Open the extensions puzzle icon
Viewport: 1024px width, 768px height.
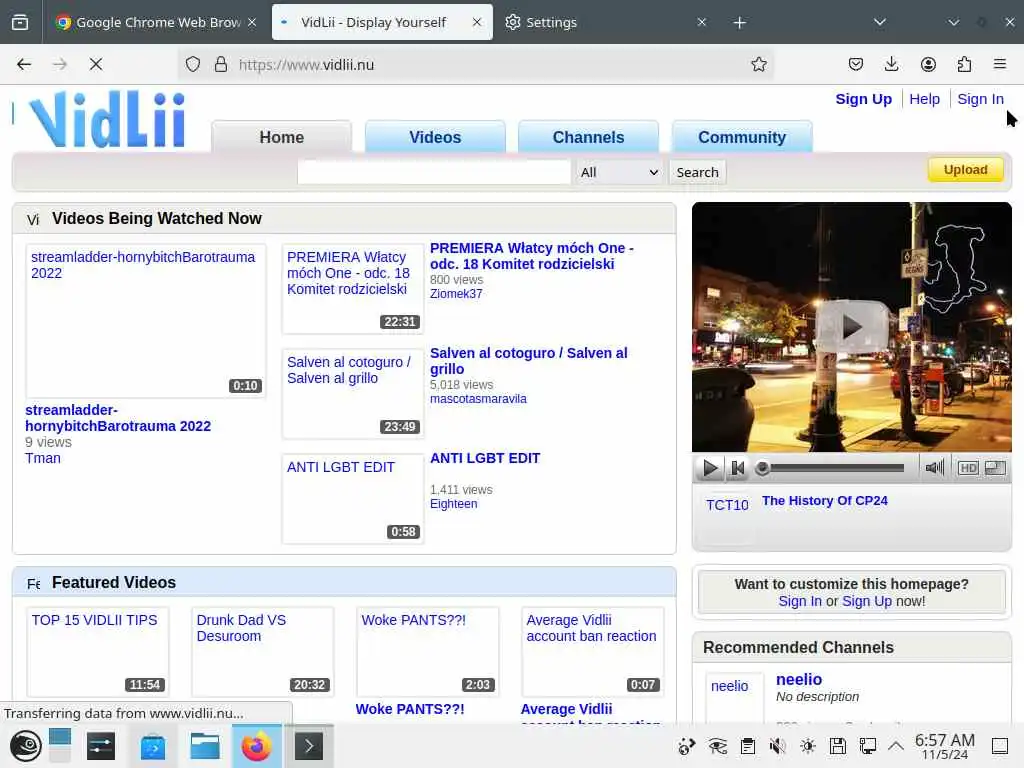click(964, 64)
